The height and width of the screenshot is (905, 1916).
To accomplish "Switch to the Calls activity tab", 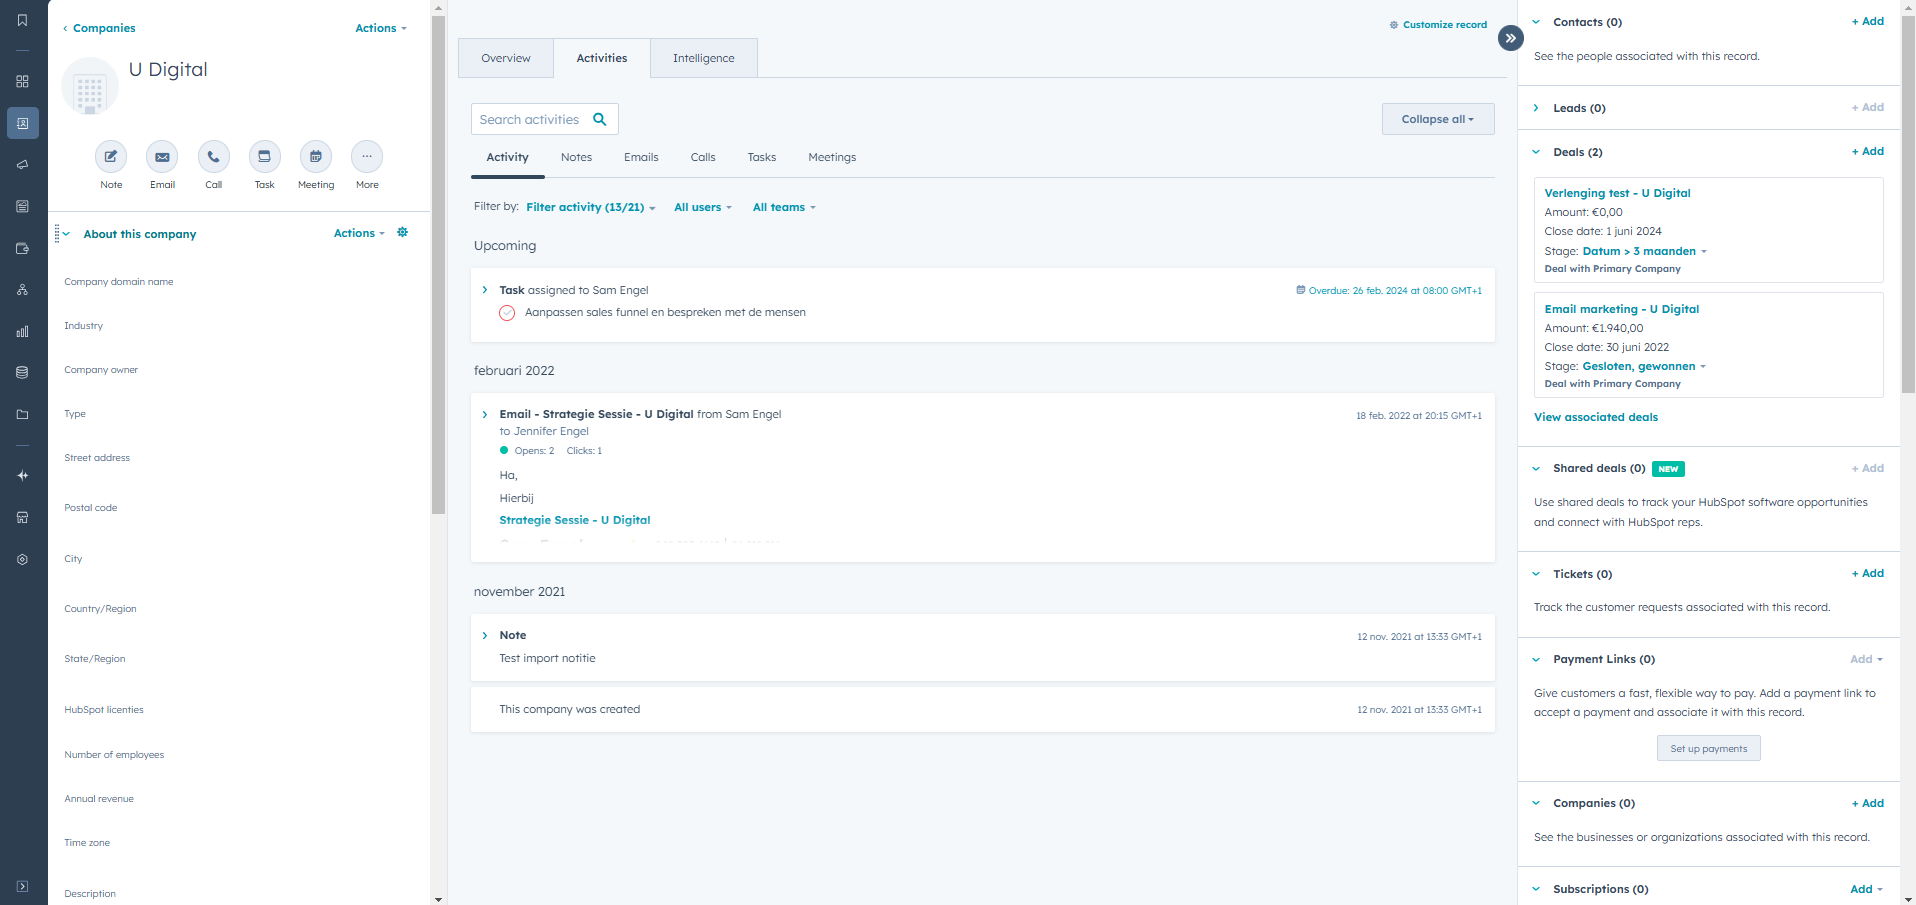I will pyautogui.click(x=703, y=157).
